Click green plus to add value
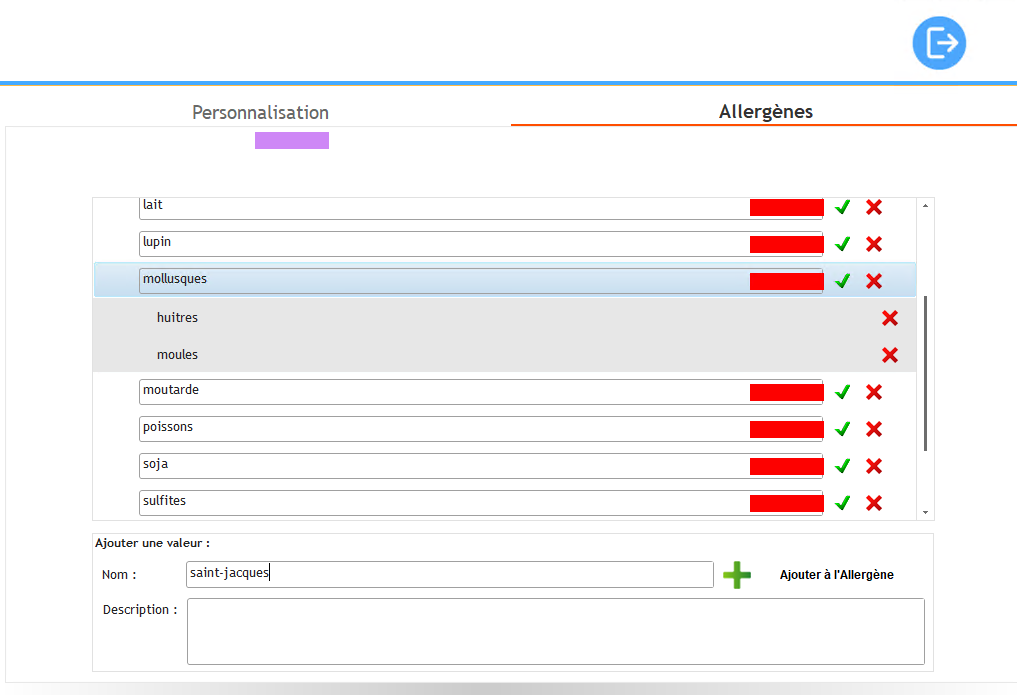Image resolution: width=1017 pixels, height=695 pixels. [737, 575]
